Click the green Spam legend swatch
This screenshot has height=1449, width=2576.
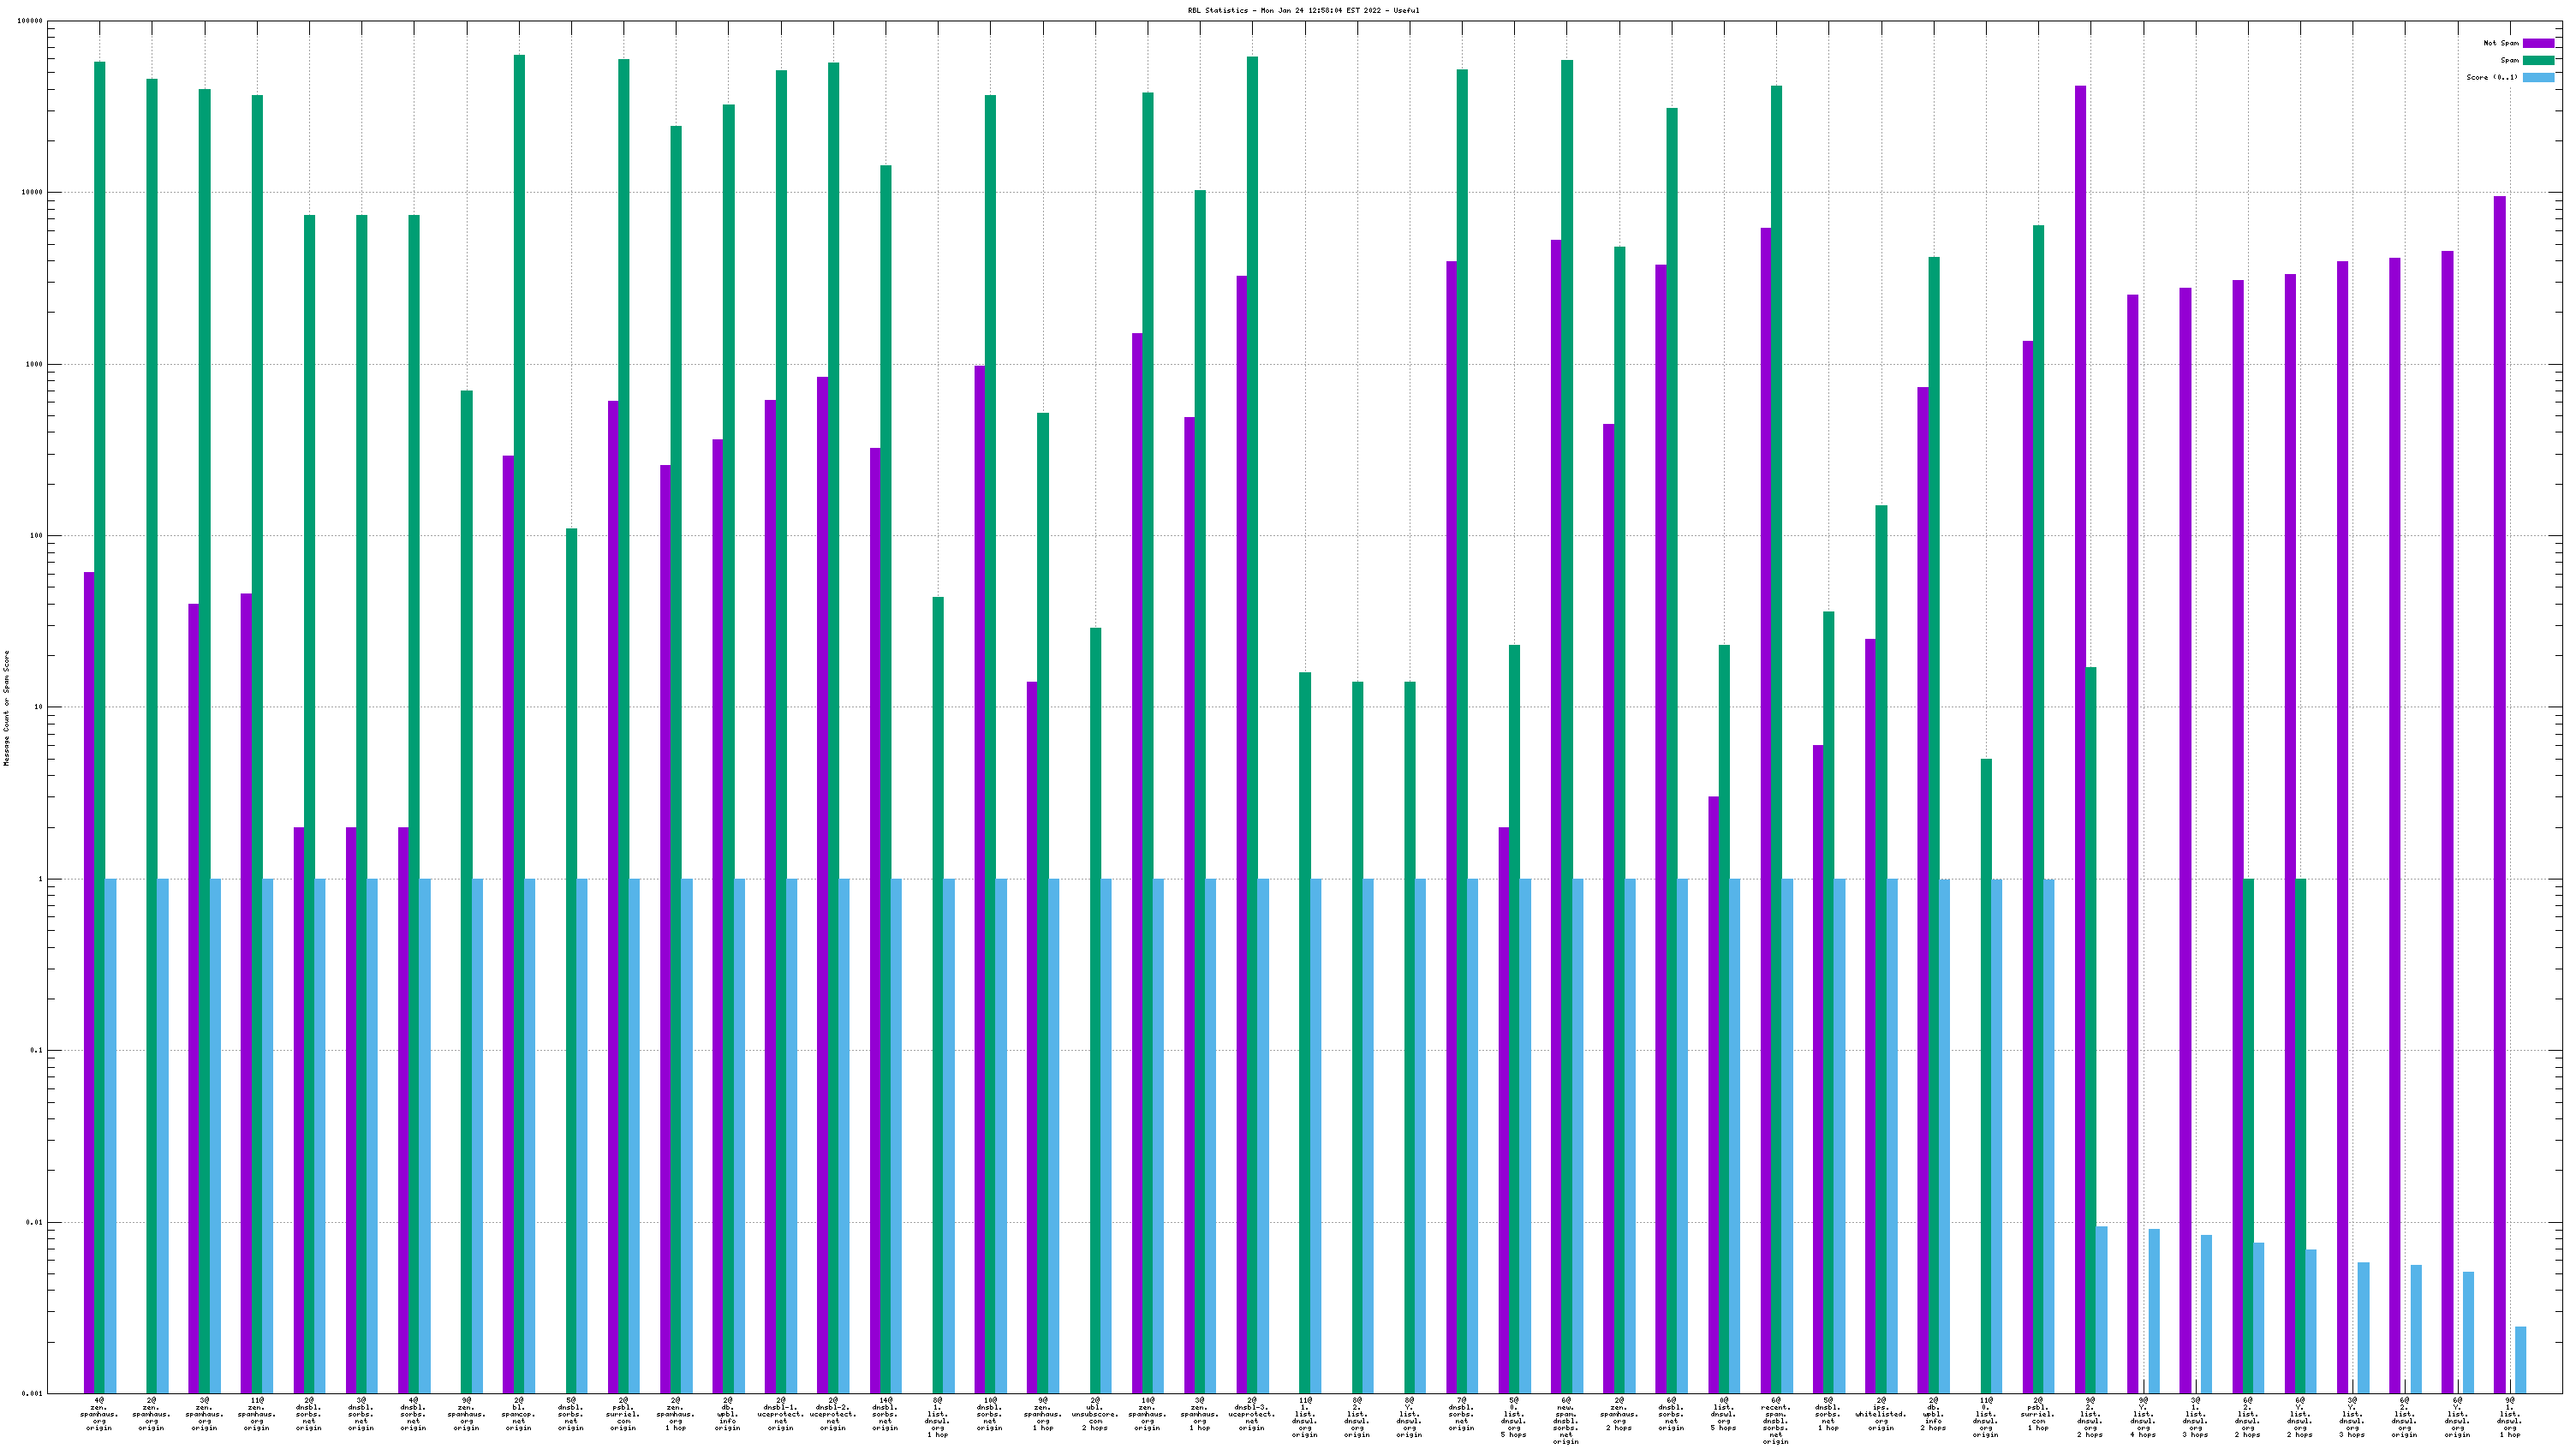(2538, 60)
